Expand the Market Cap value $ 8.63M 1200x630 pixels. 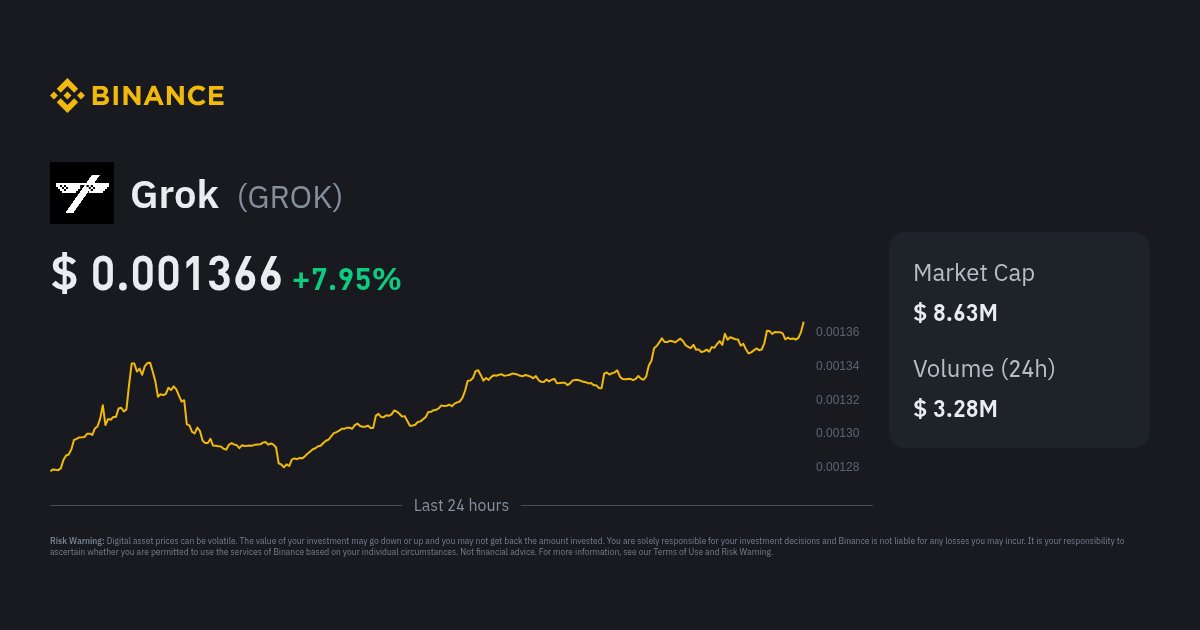[955, 312]
